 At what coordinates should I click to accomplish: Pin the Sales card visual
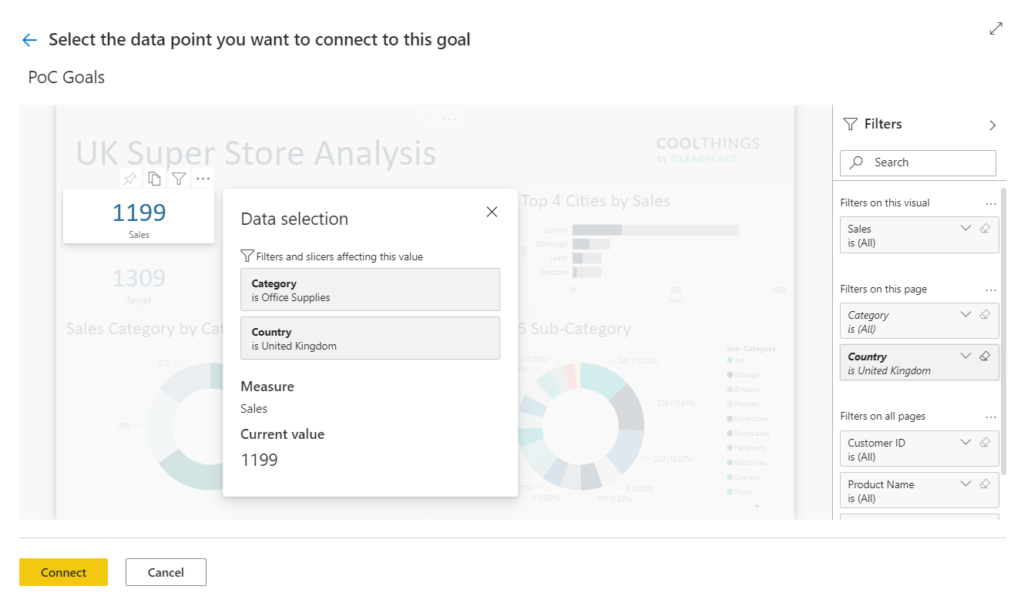(x=130, y=178)
